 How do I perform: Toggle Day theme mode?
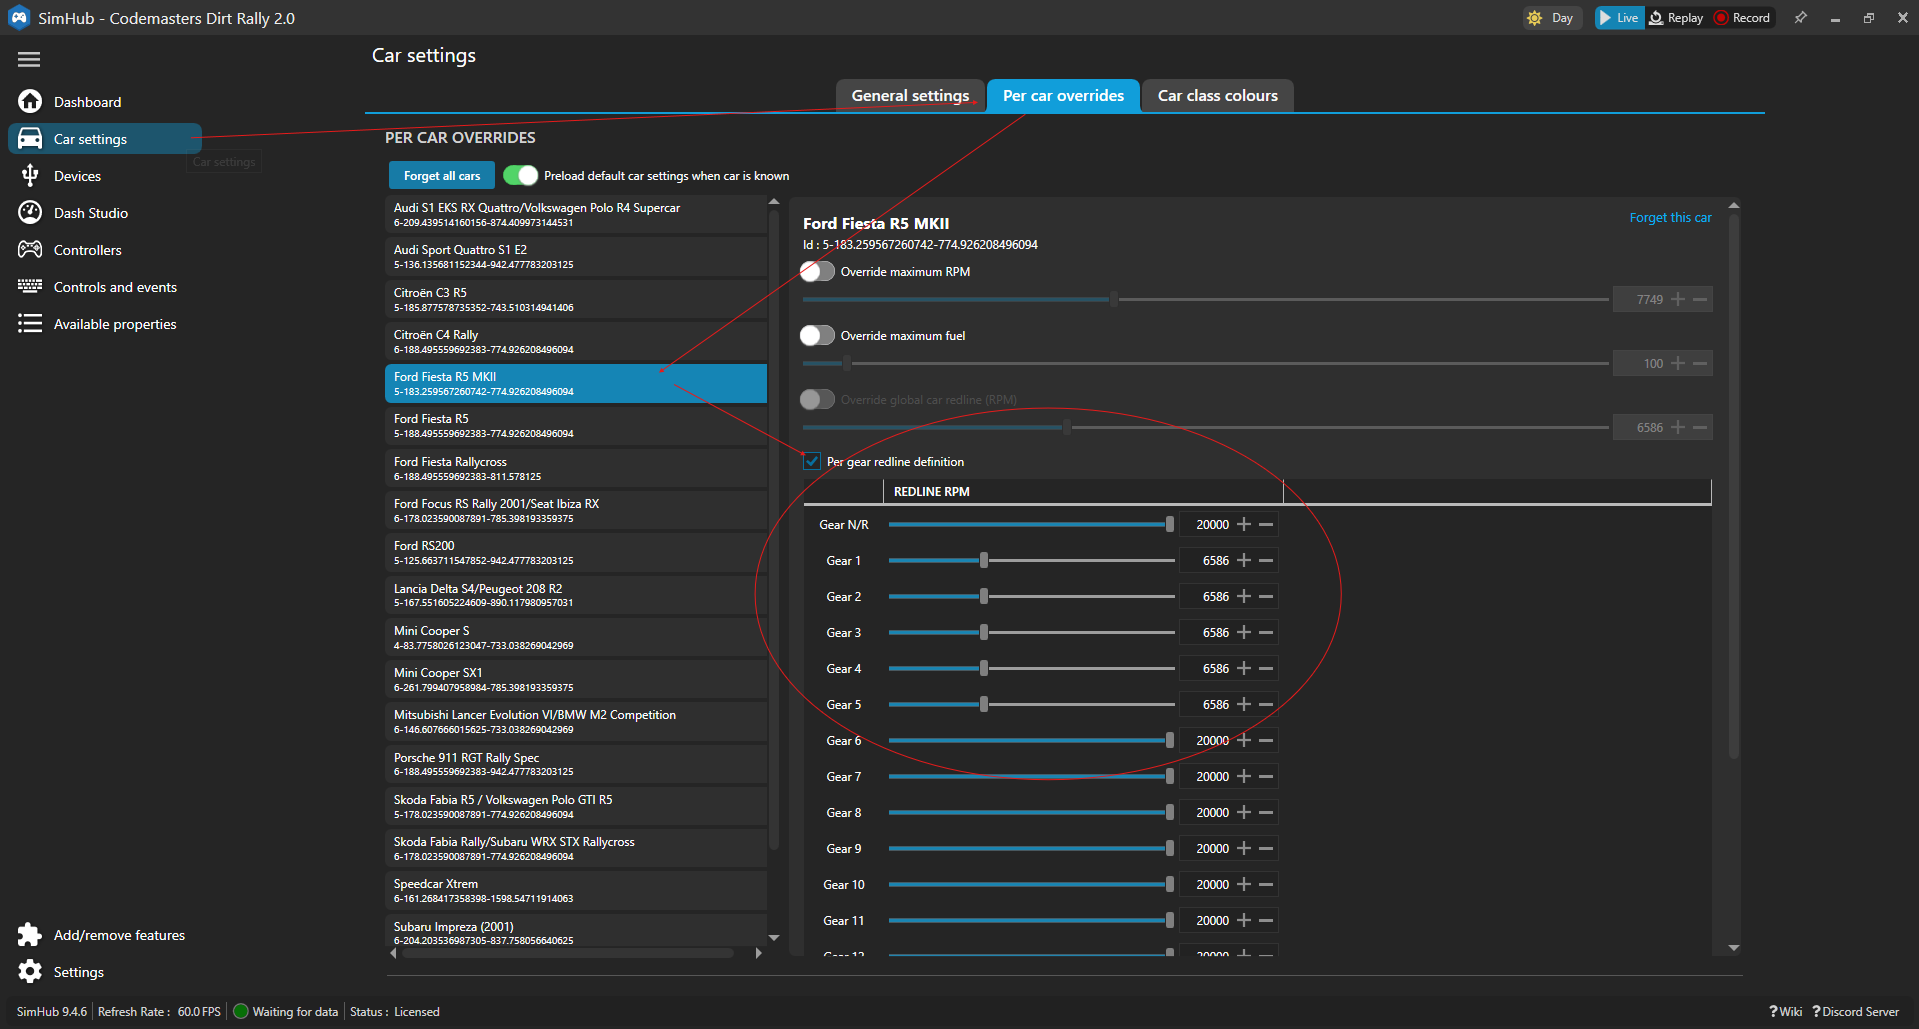(1552, 18)
